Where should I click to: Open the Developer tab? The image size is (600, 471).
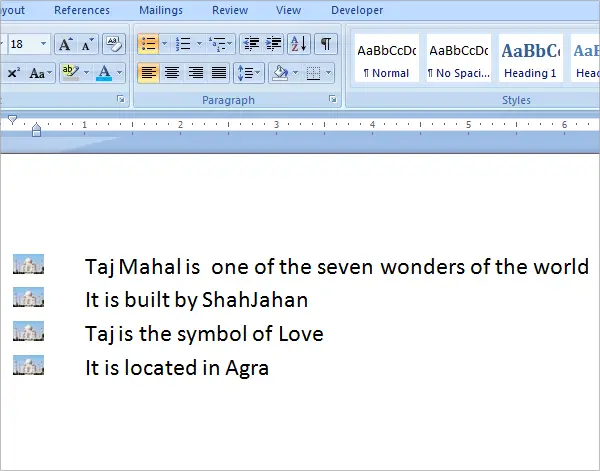click(x=357, y=10)
